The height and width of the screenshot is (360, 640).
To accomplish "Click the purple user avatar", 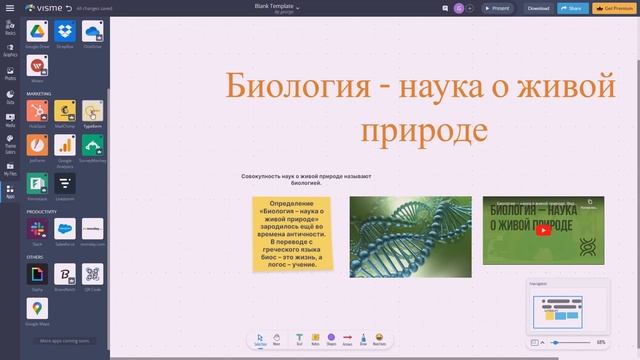I will (459, 8).
